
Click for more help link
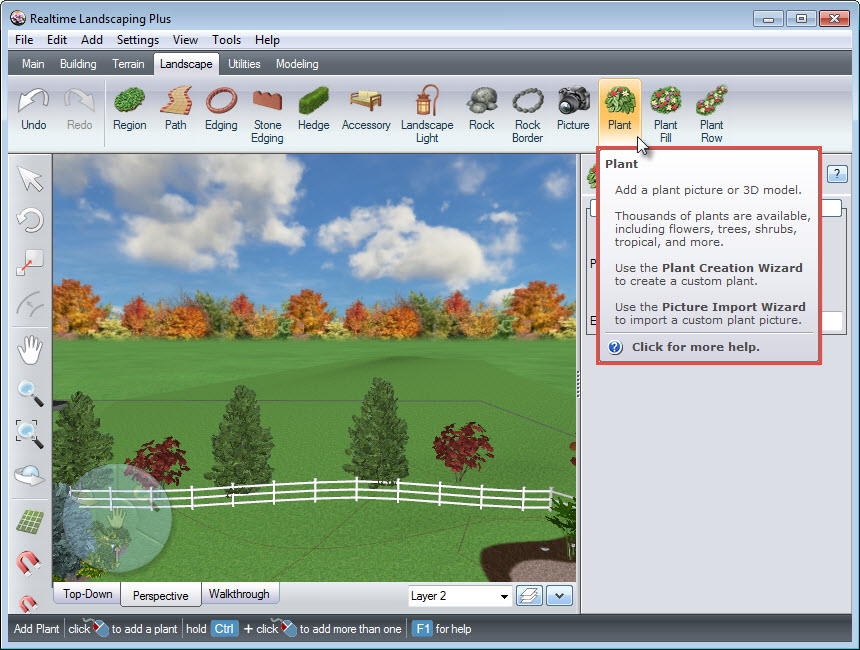point(695,347)
